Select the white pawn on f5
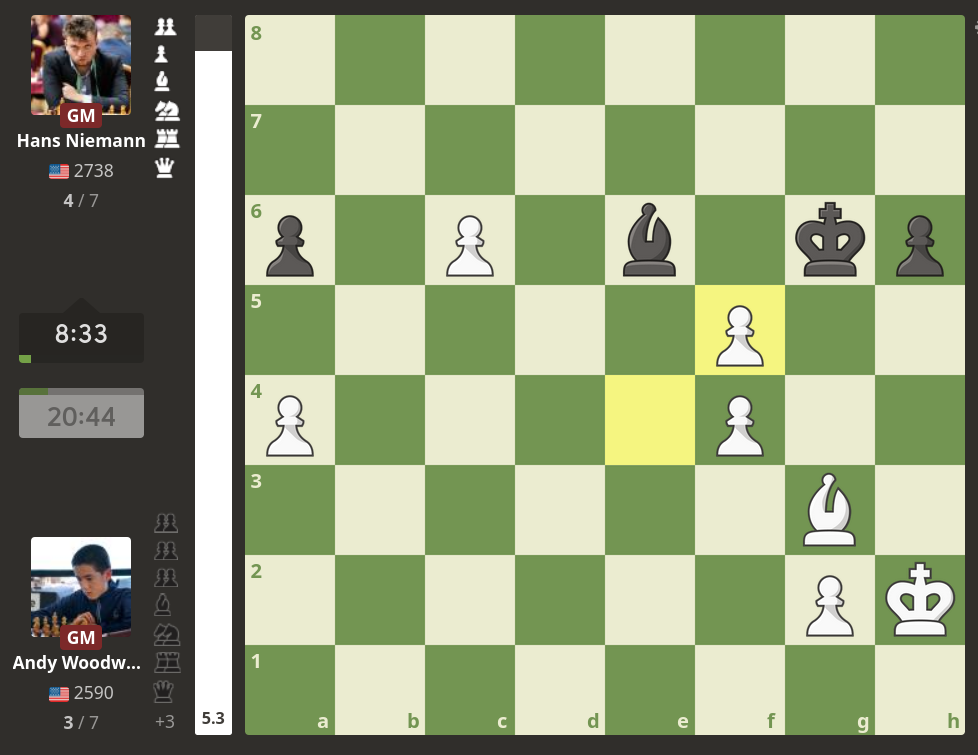Screen dimensions: 978x755 coord(740,336)
